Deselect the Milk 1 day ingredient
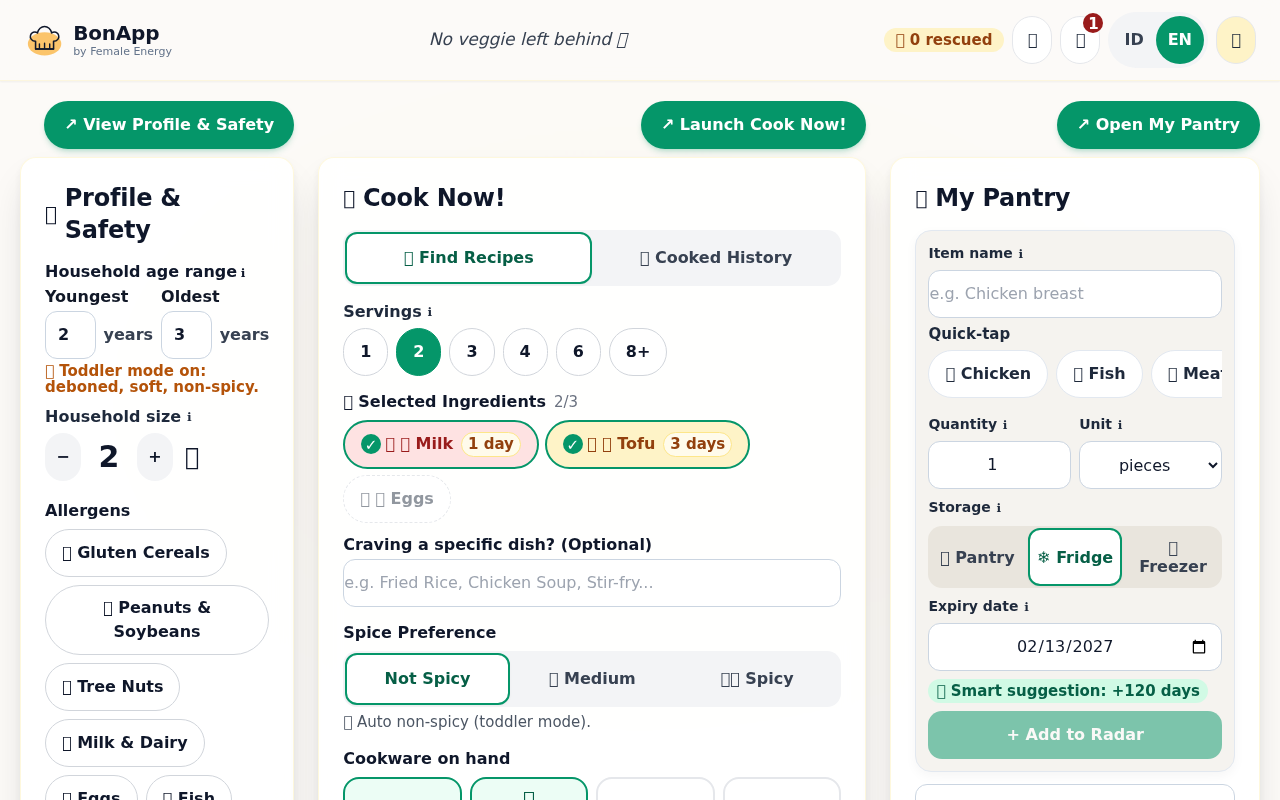The width and height of the screenshot is (1280, 800). click(441, 444)
